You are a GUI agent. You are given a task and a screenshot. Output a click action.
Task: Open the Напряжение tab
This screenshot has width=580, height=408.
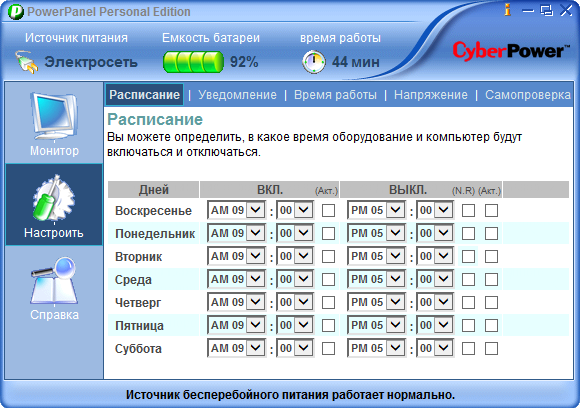431,95
